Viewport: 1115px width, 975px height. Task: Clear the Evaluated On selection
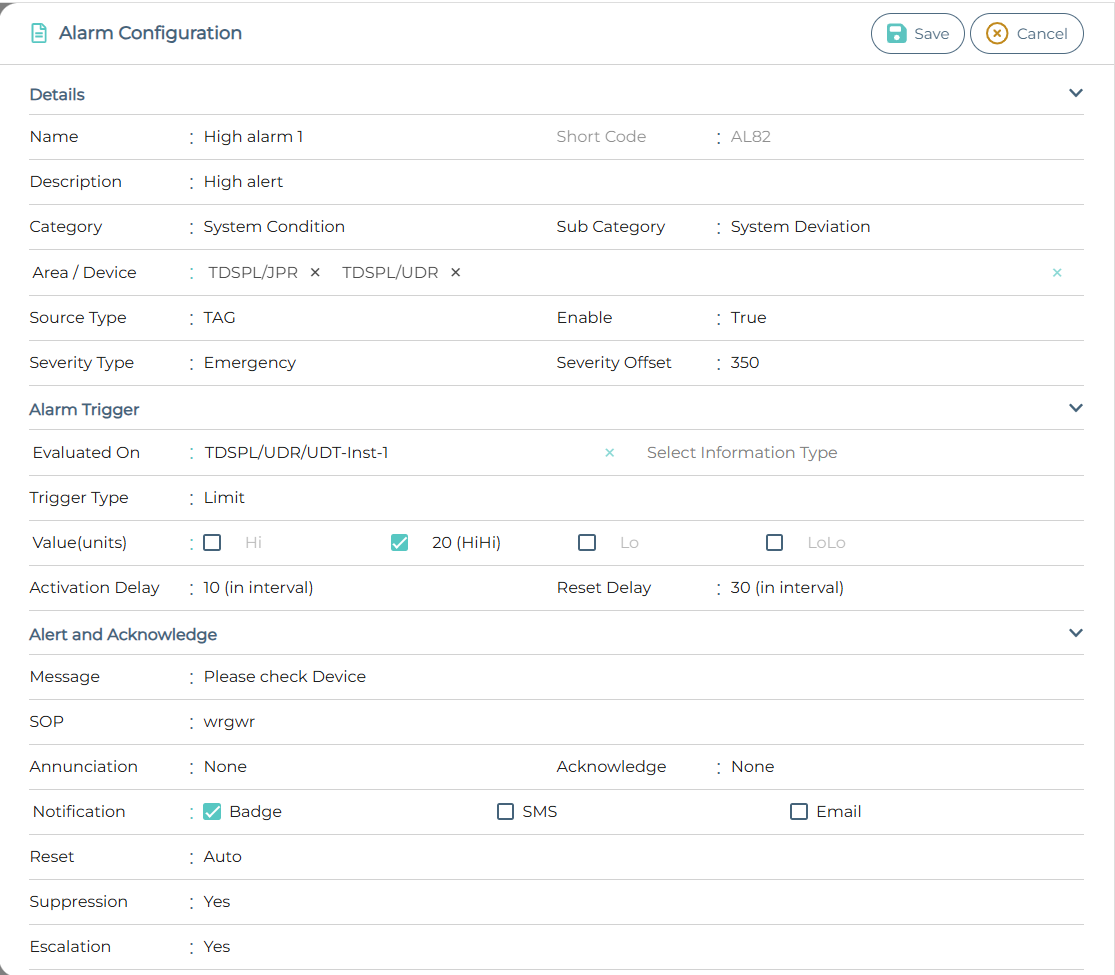coord(609,453)
